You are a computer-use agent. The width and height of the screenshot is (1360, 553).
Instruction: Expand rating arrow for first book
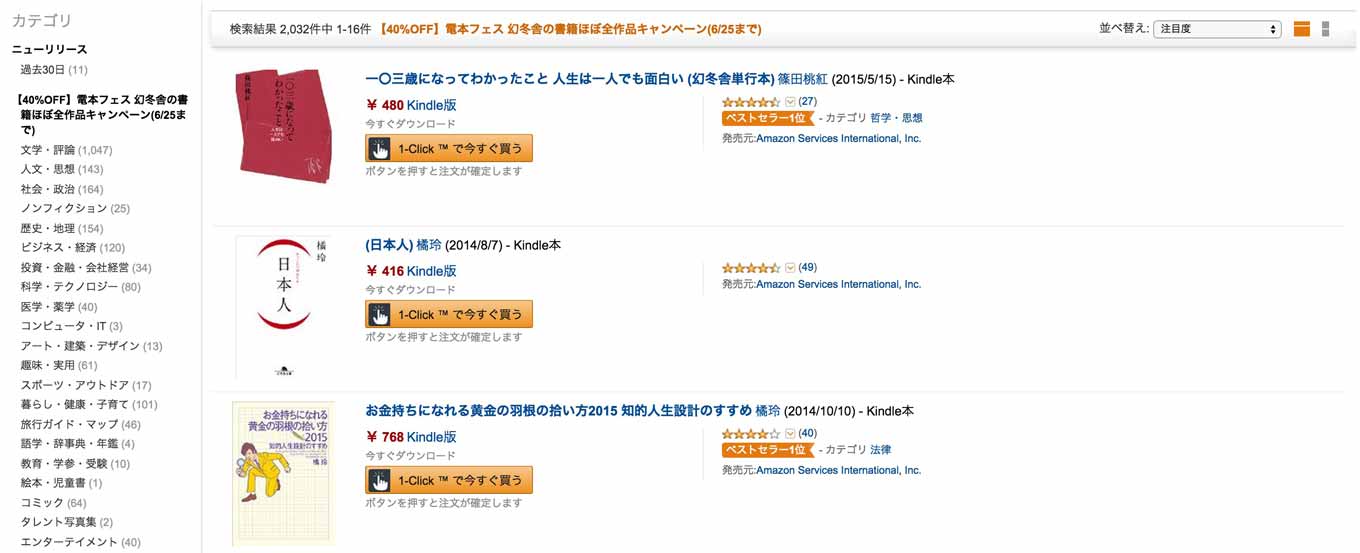pyautogui.click(x=790, y=102)
